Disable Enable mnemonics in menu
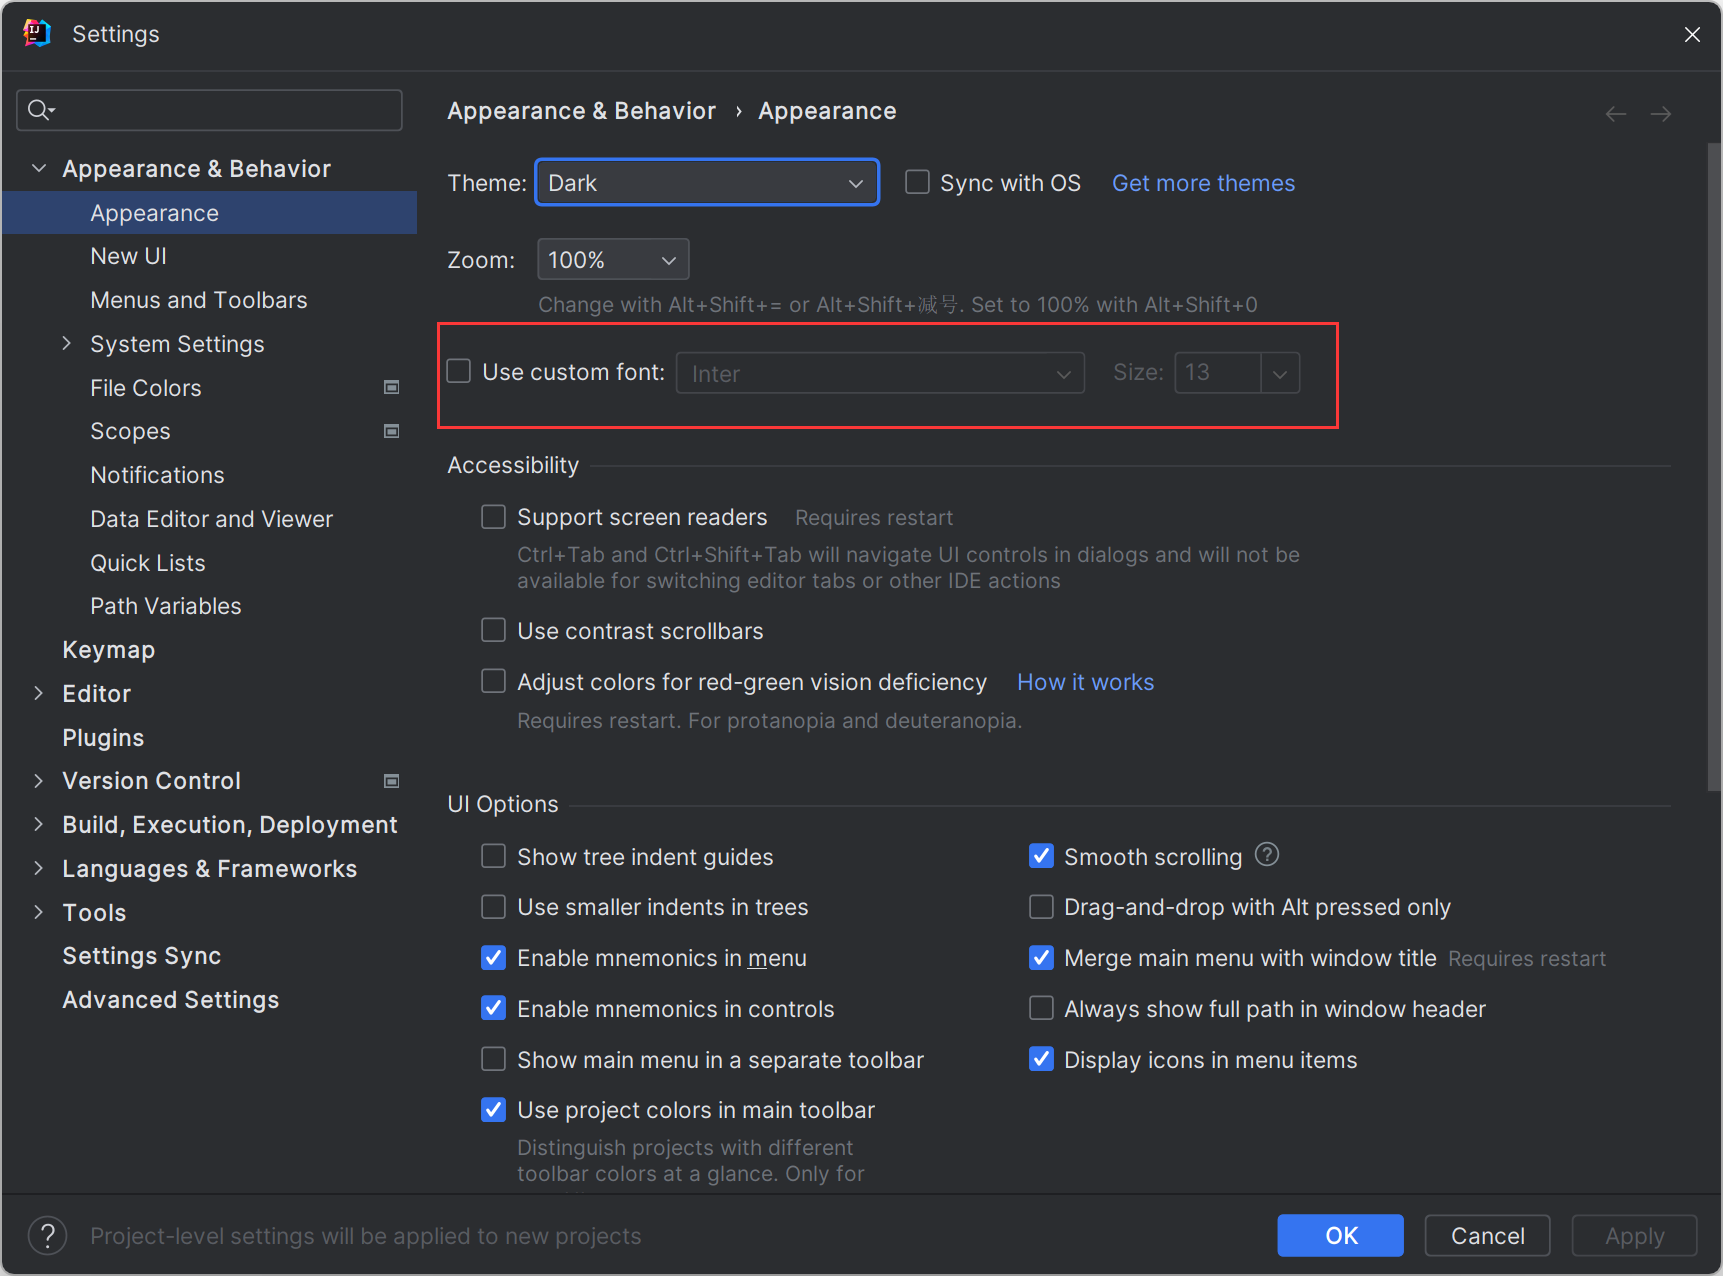This screenshot has width=1723, height=1276. click(x=493, y=958)
